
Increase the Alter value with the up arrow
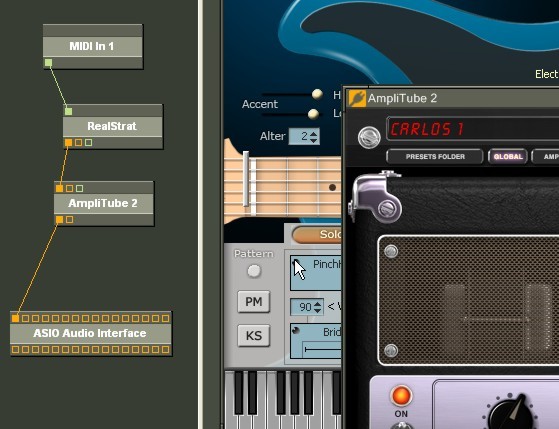click(313, 133)
